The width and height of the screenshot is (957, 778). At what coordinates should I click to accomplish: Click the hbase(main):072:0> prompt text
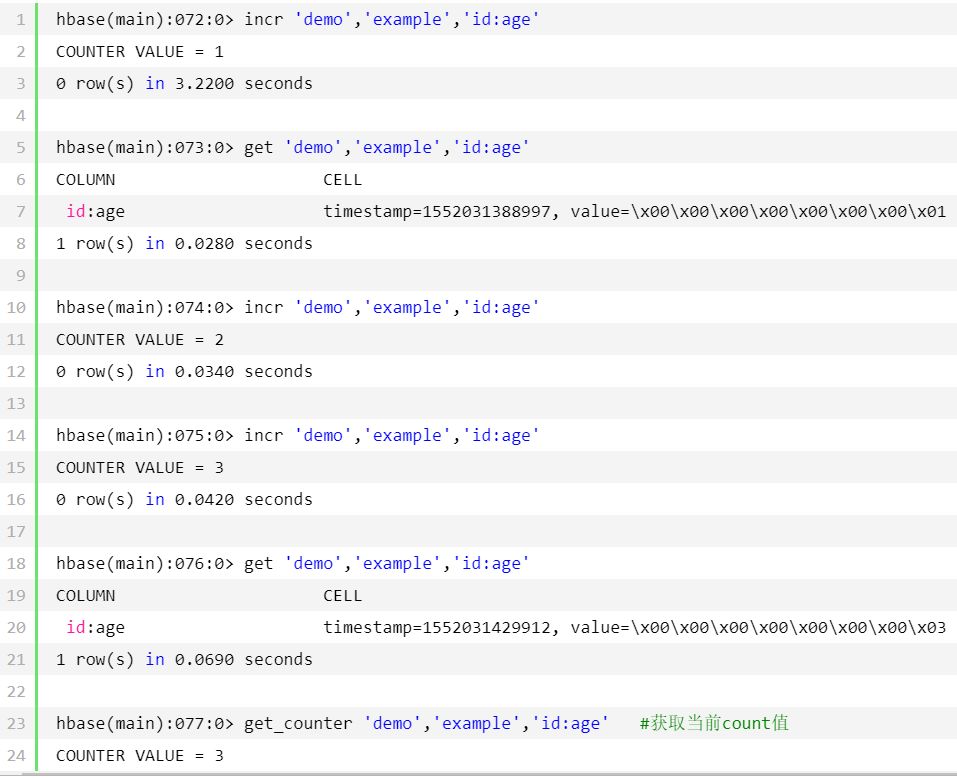point(145,19)
